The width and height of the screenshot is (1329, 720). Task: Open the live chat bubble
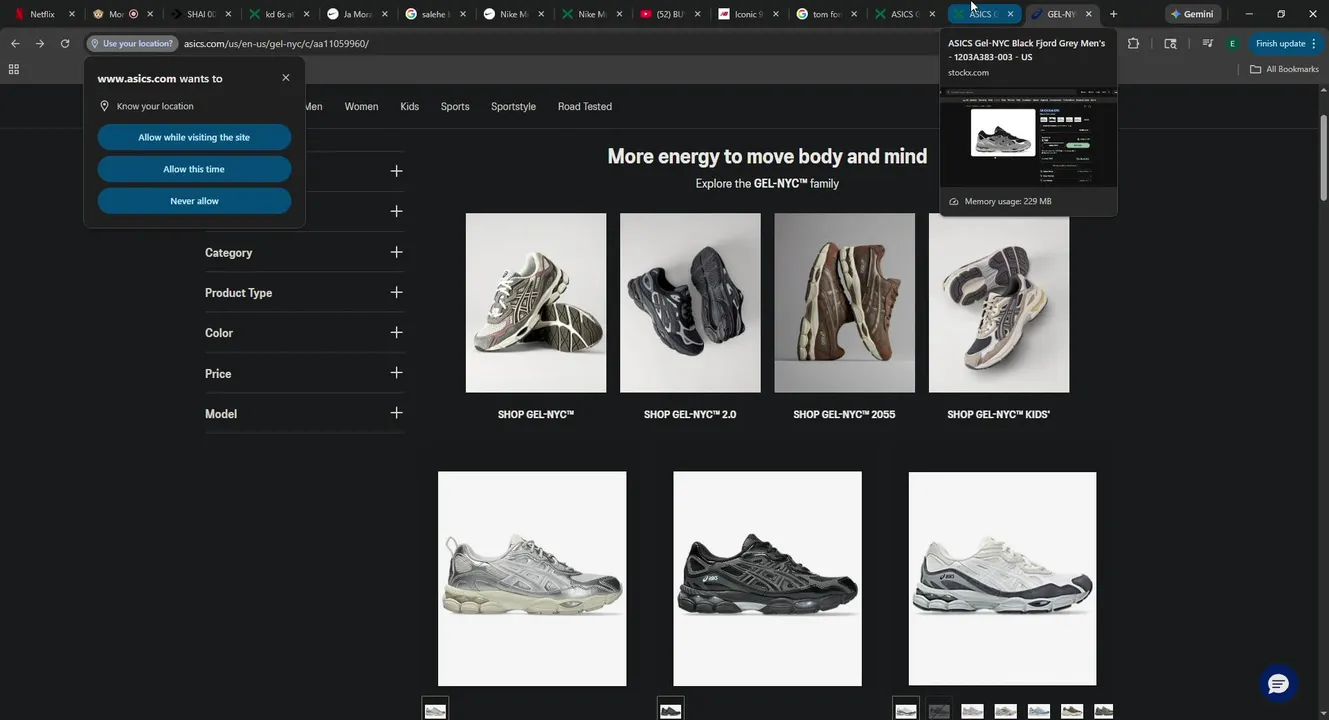click(x=1278, y=684)
